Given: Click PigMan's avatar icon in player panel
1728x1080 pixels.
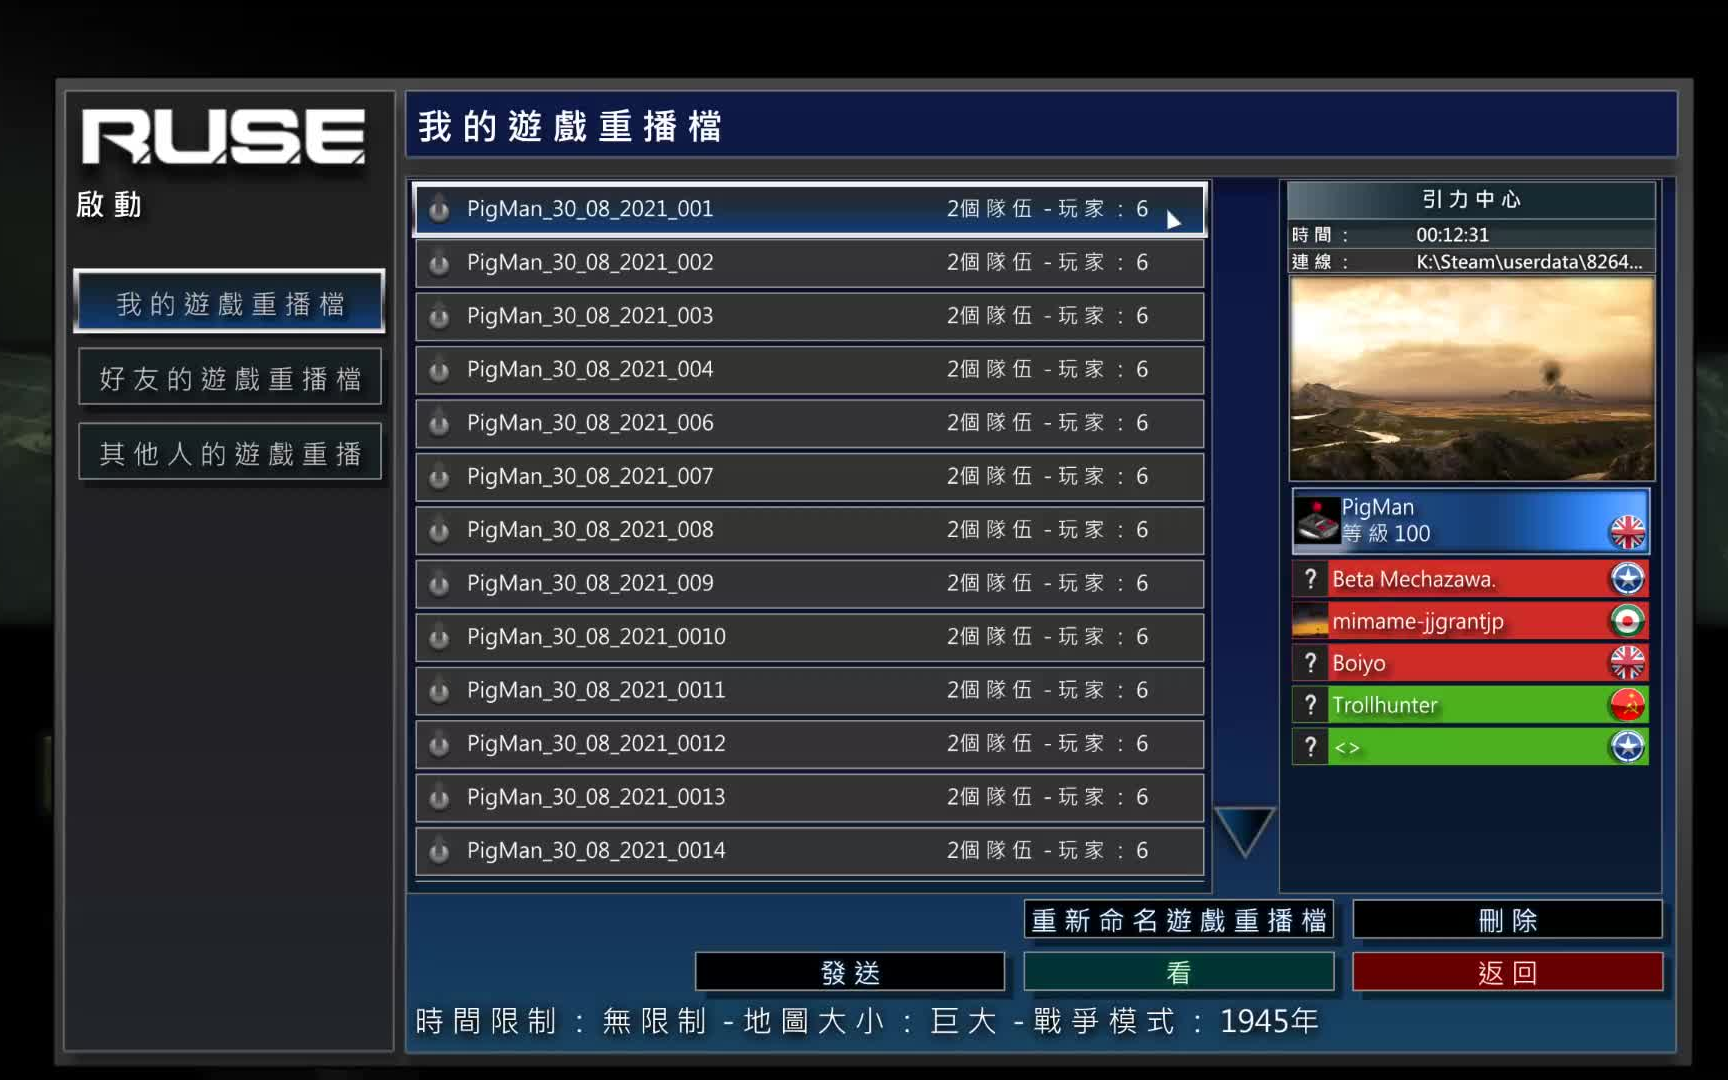Looking at the screenshot, I should point(1317,520).
